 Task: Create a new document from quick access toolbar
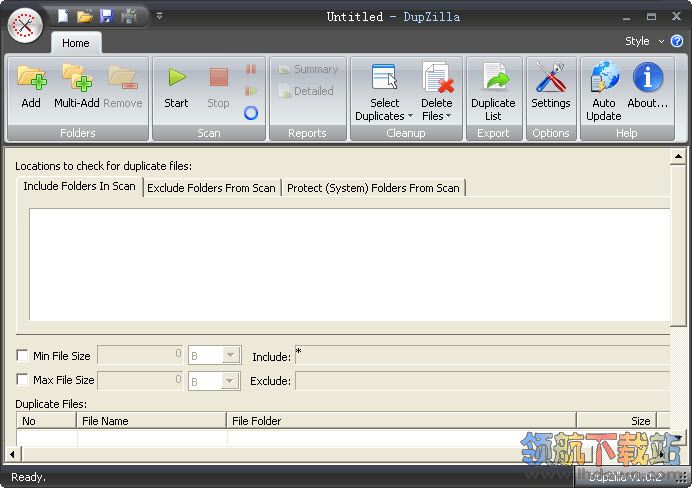(63, 16)
